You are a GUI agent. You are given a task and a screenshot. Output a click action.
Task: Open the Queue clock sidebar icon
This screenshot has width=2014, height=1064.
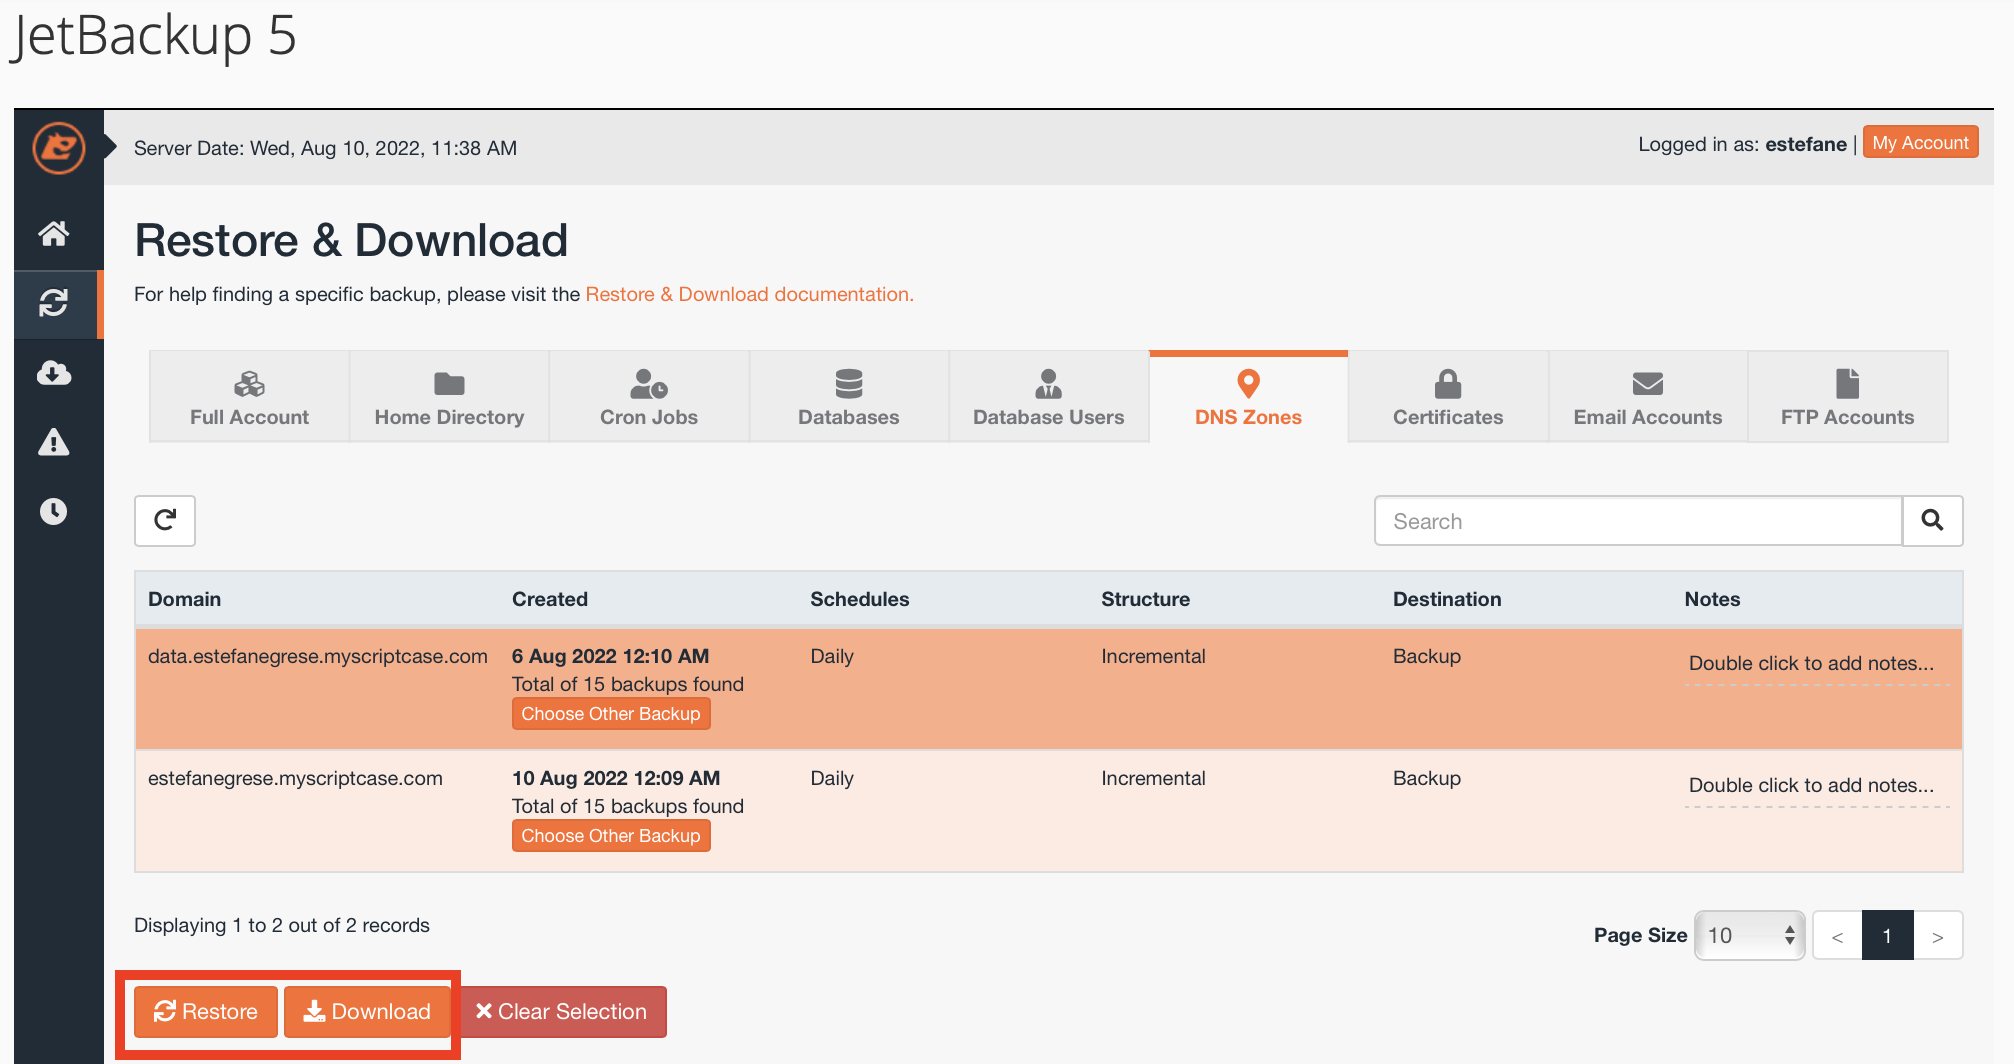[x=54, y=511]
